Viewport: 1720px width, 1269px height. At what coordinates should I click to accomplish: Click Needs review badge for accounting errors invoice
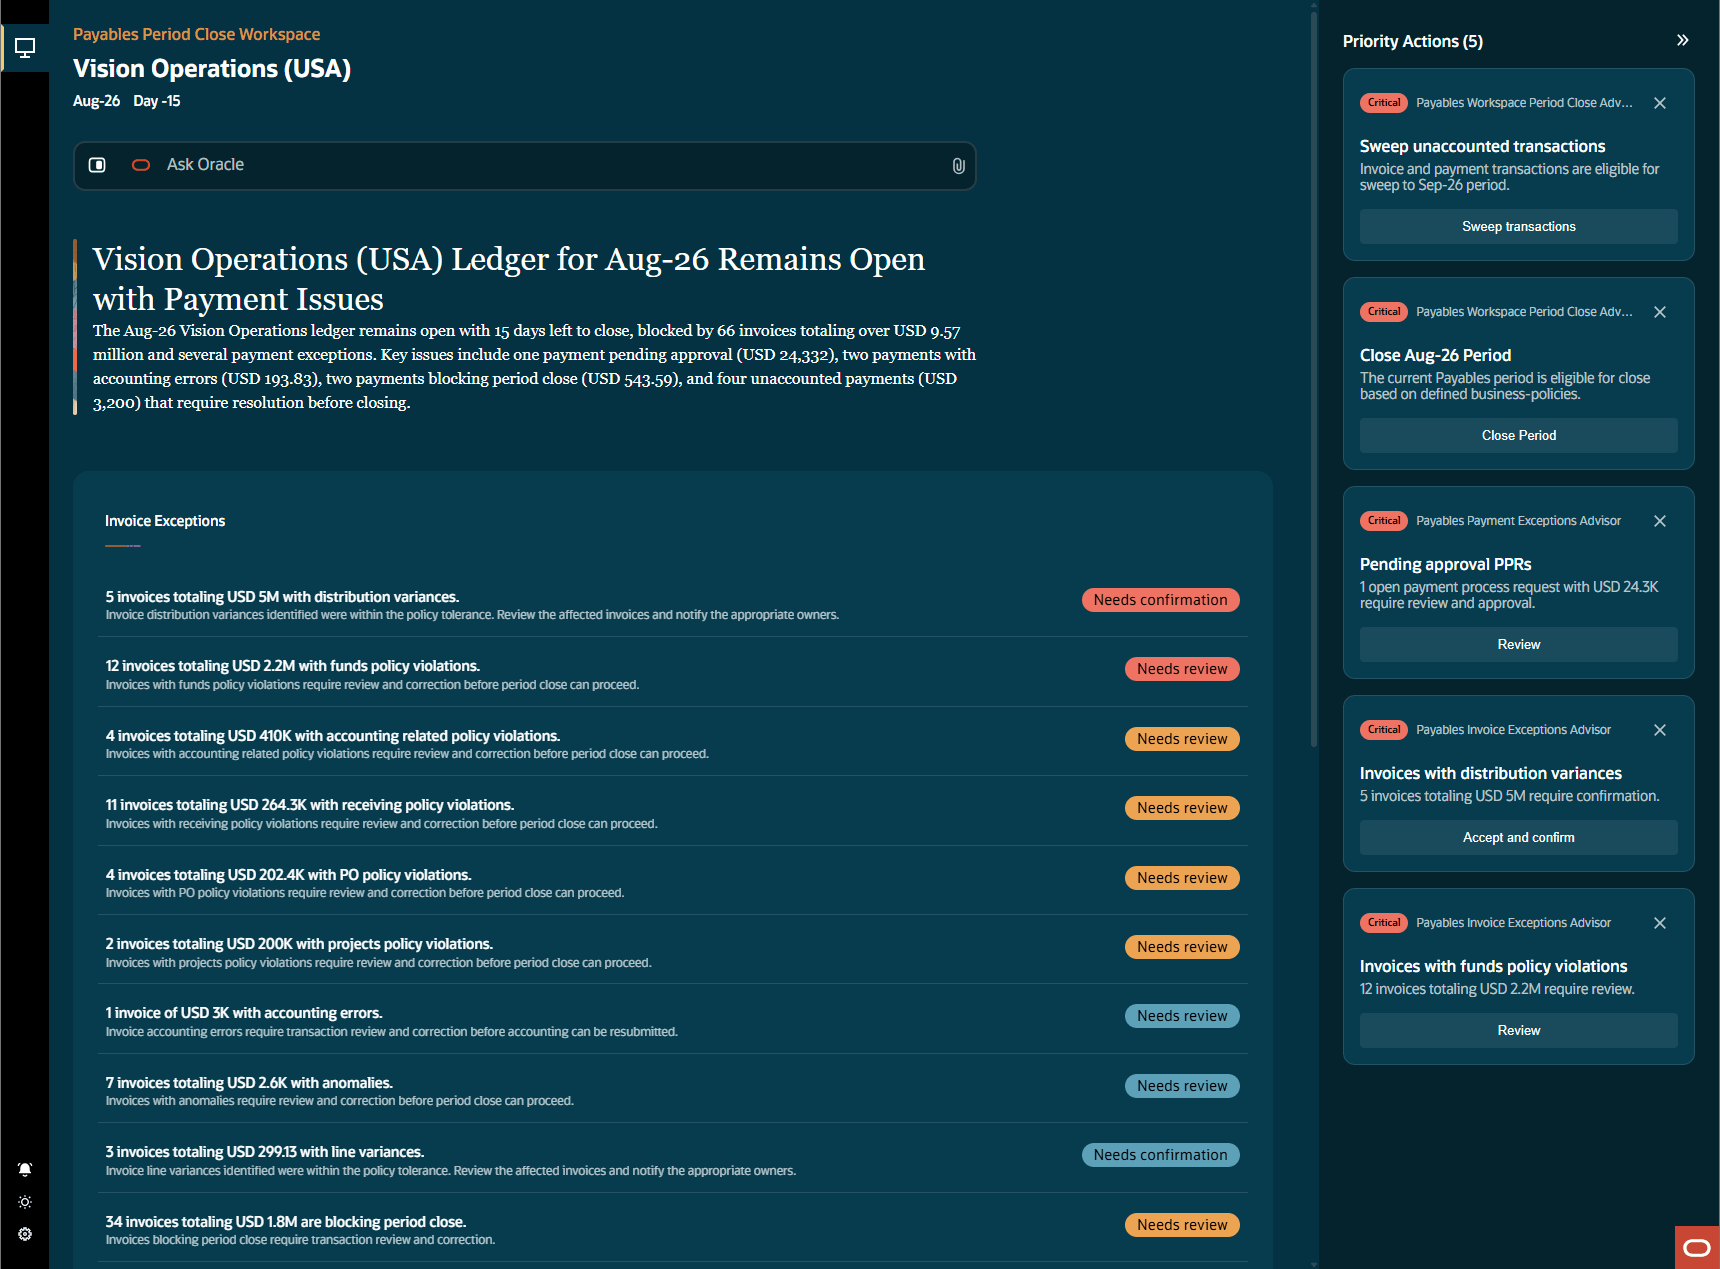(1182, 1016)
